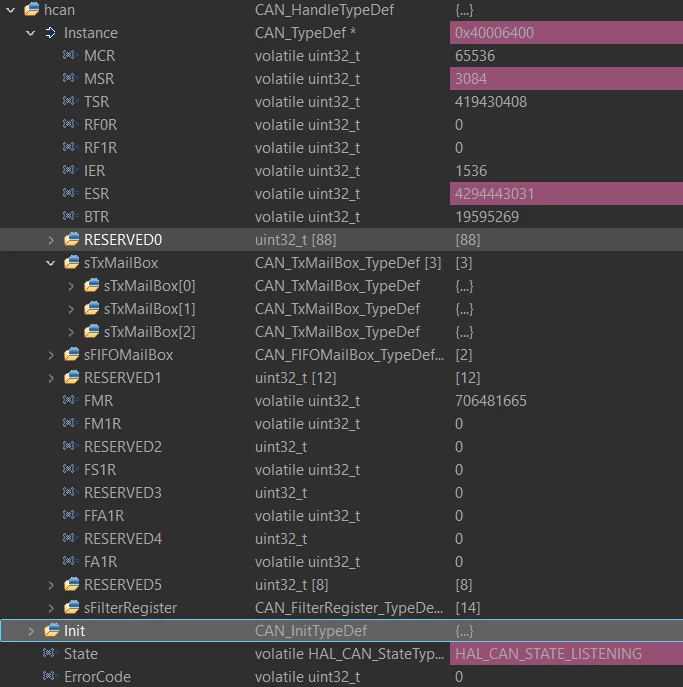Image resolution: width=683 pixels, height=687 pixels.
Task: Select the highlighted MSR value 3084
Action: 566,79
